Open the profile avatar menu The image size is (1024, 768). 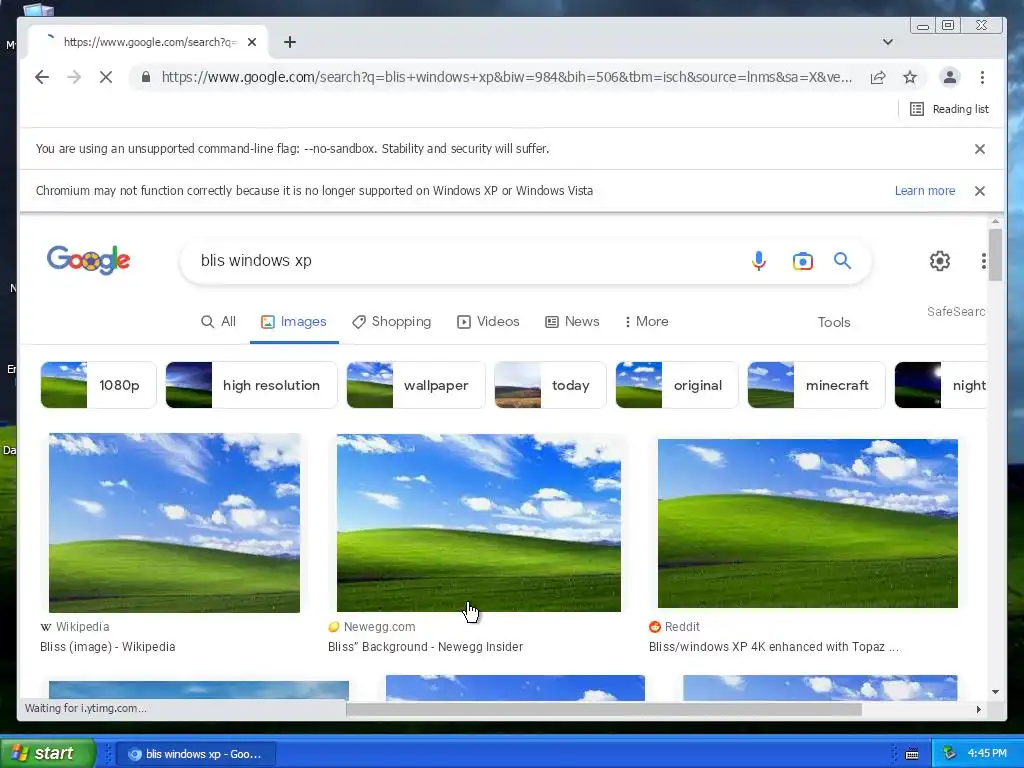coord(950,77)
